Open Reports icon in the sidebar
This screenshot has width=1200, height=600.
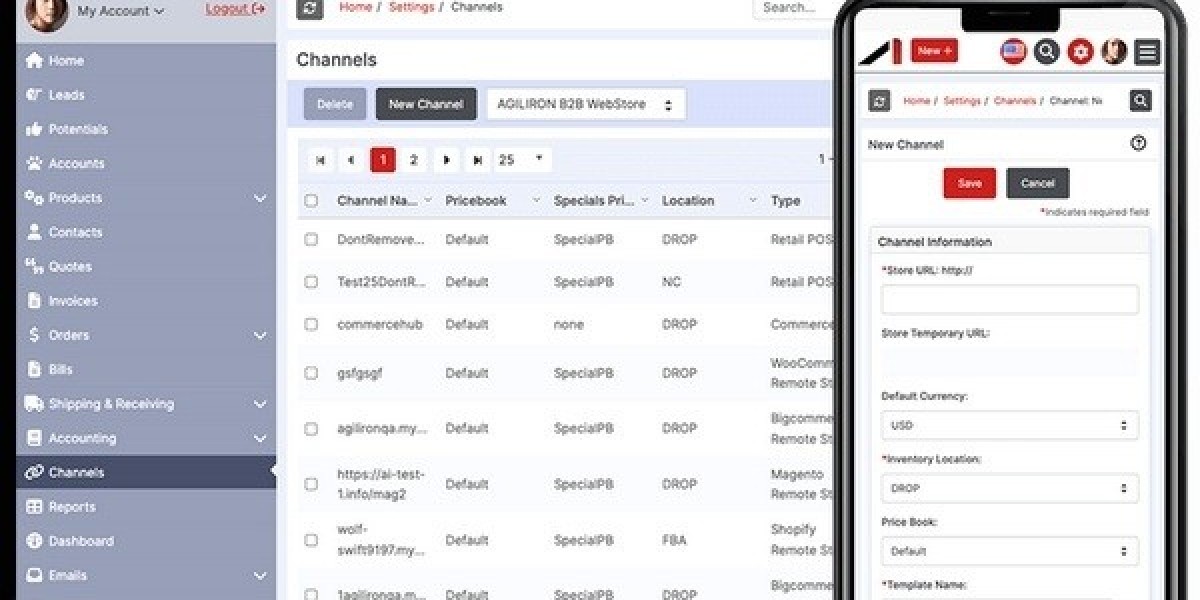pyautogui.click(x=34, y=507)
